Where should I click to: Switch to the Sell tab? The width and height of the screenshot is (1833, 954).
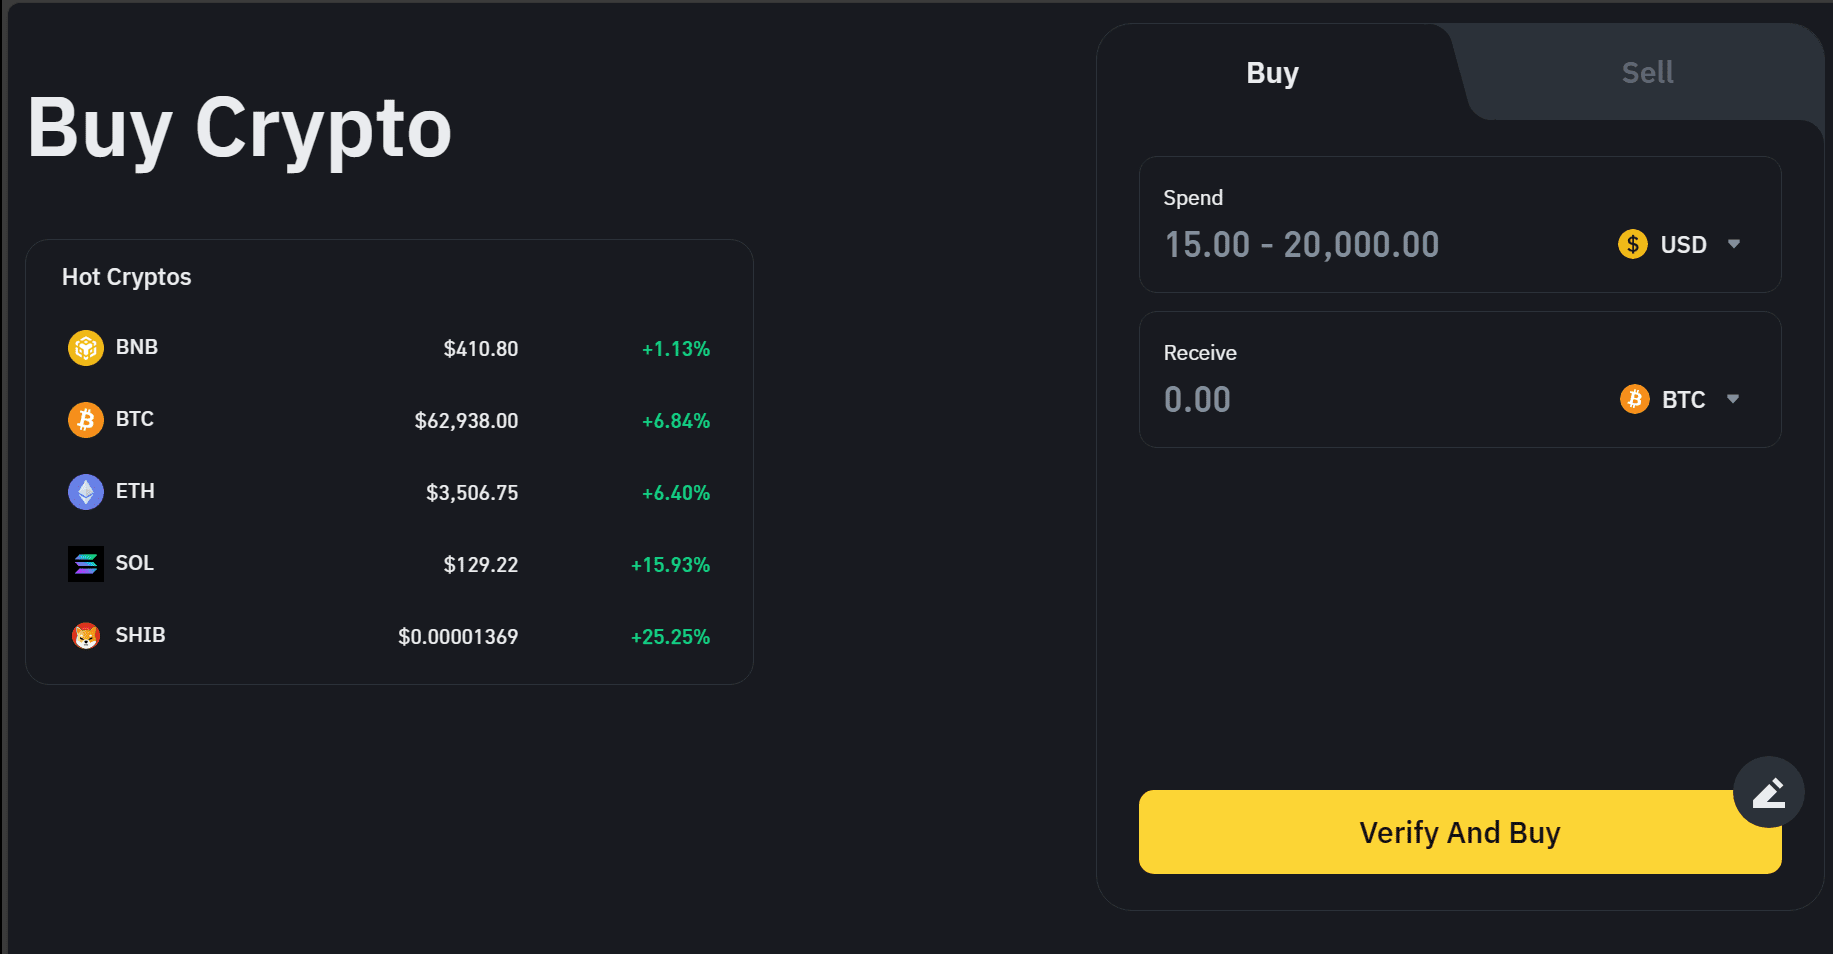(1647, 73)
